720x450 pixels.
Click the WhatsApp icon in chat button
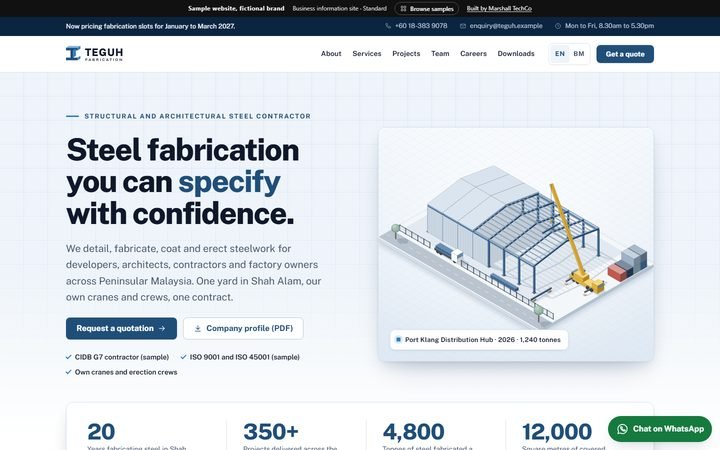pyautogui.click(x=622, y=429)
